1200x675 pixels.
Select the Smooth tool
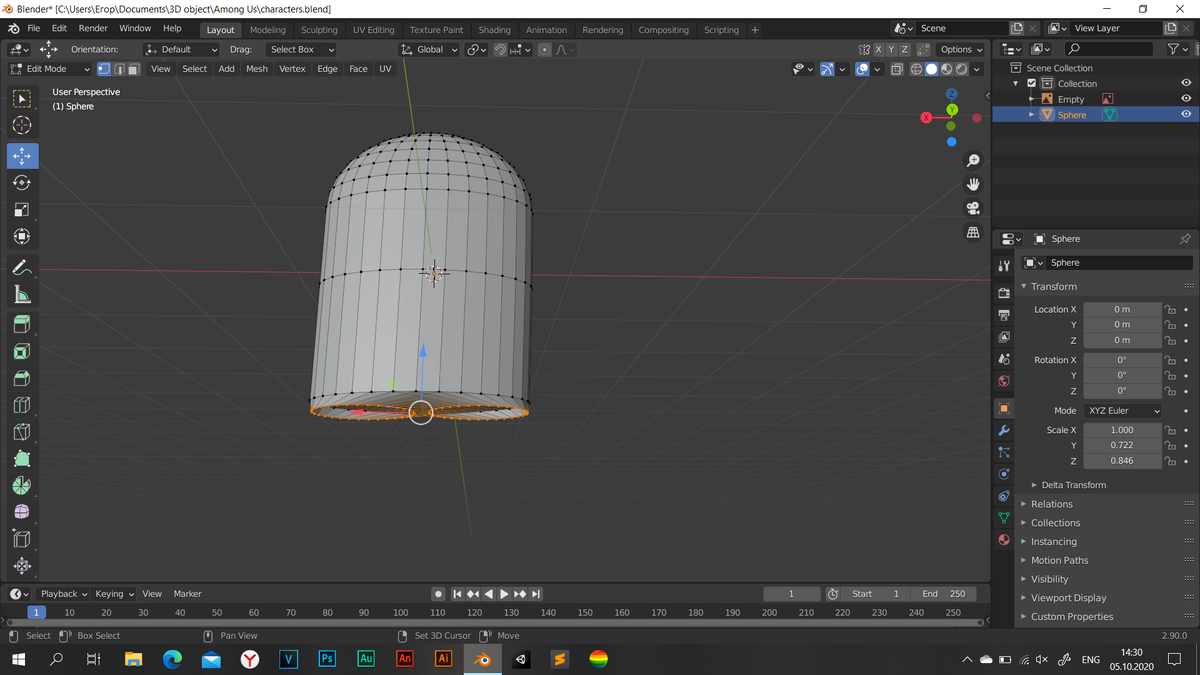[x=22, y=512]
